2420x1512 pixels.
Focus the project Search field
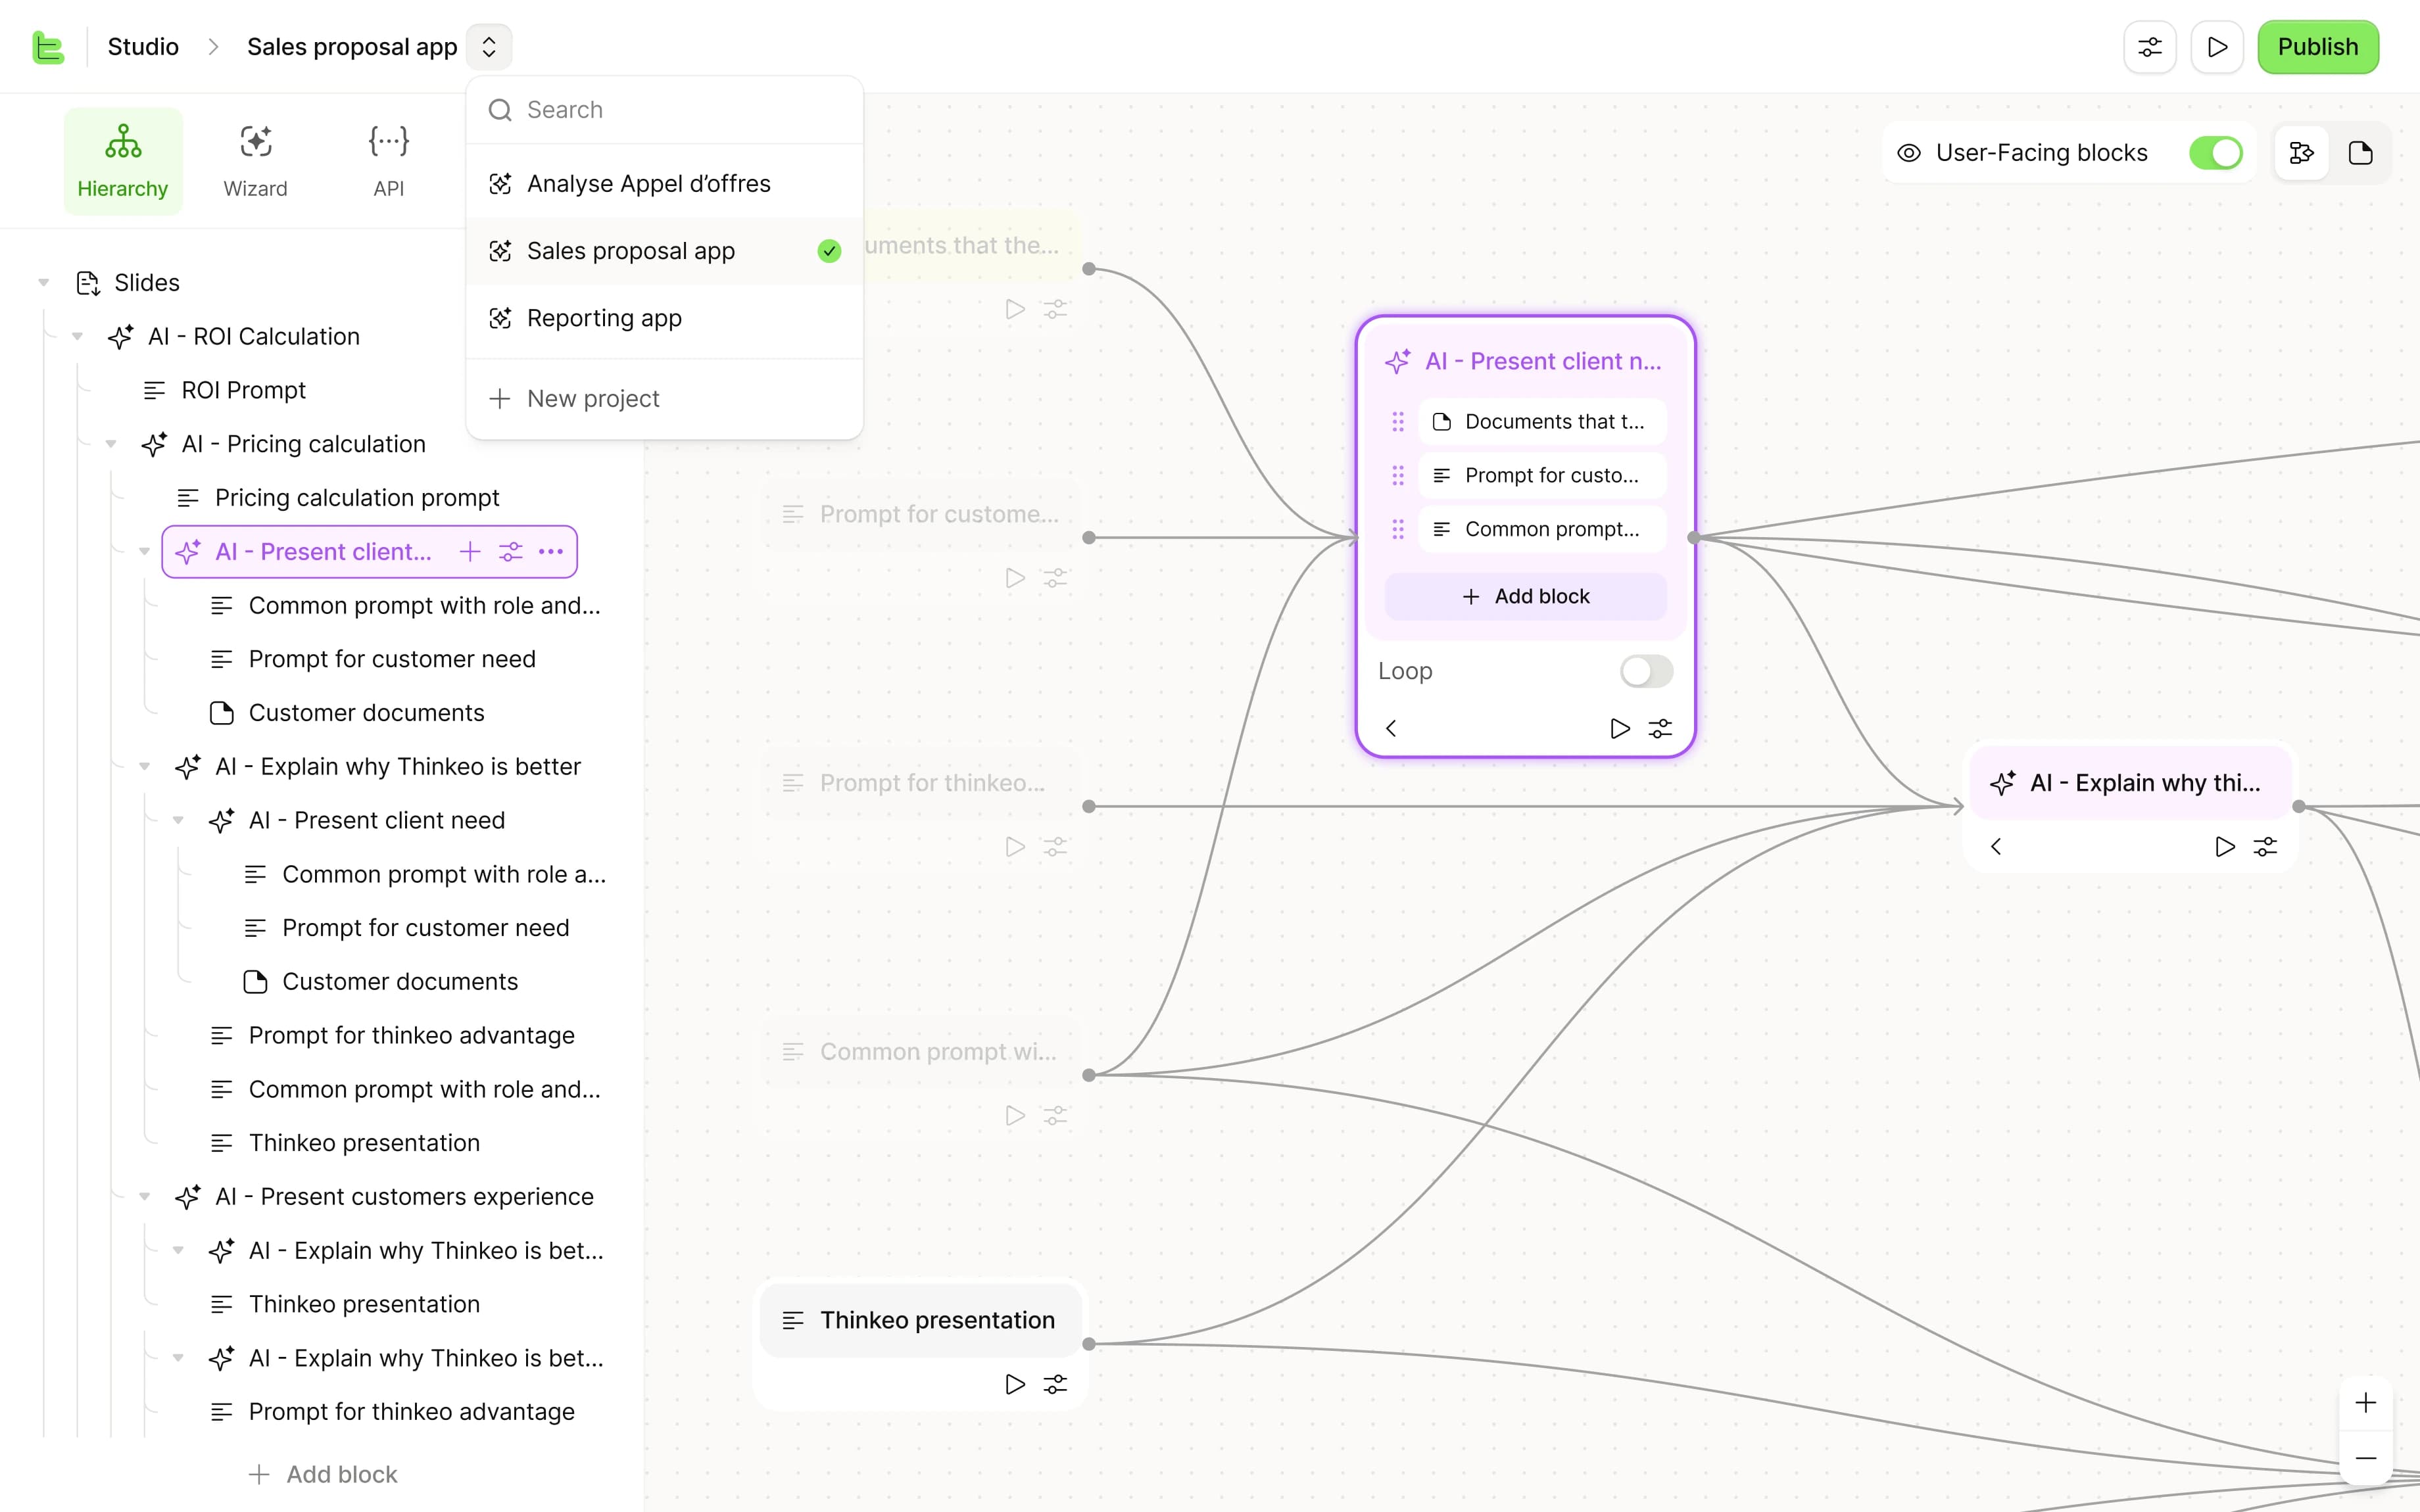click(x=665, y=110)
